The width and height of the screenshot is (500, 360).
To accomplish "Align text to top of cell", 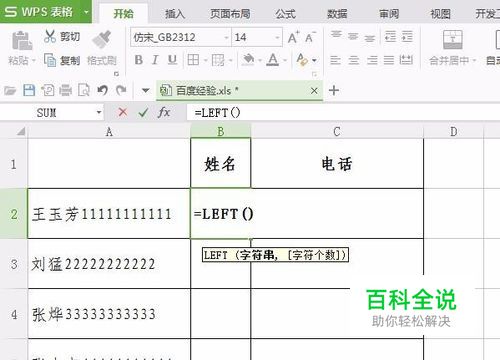I will (336, 35).
